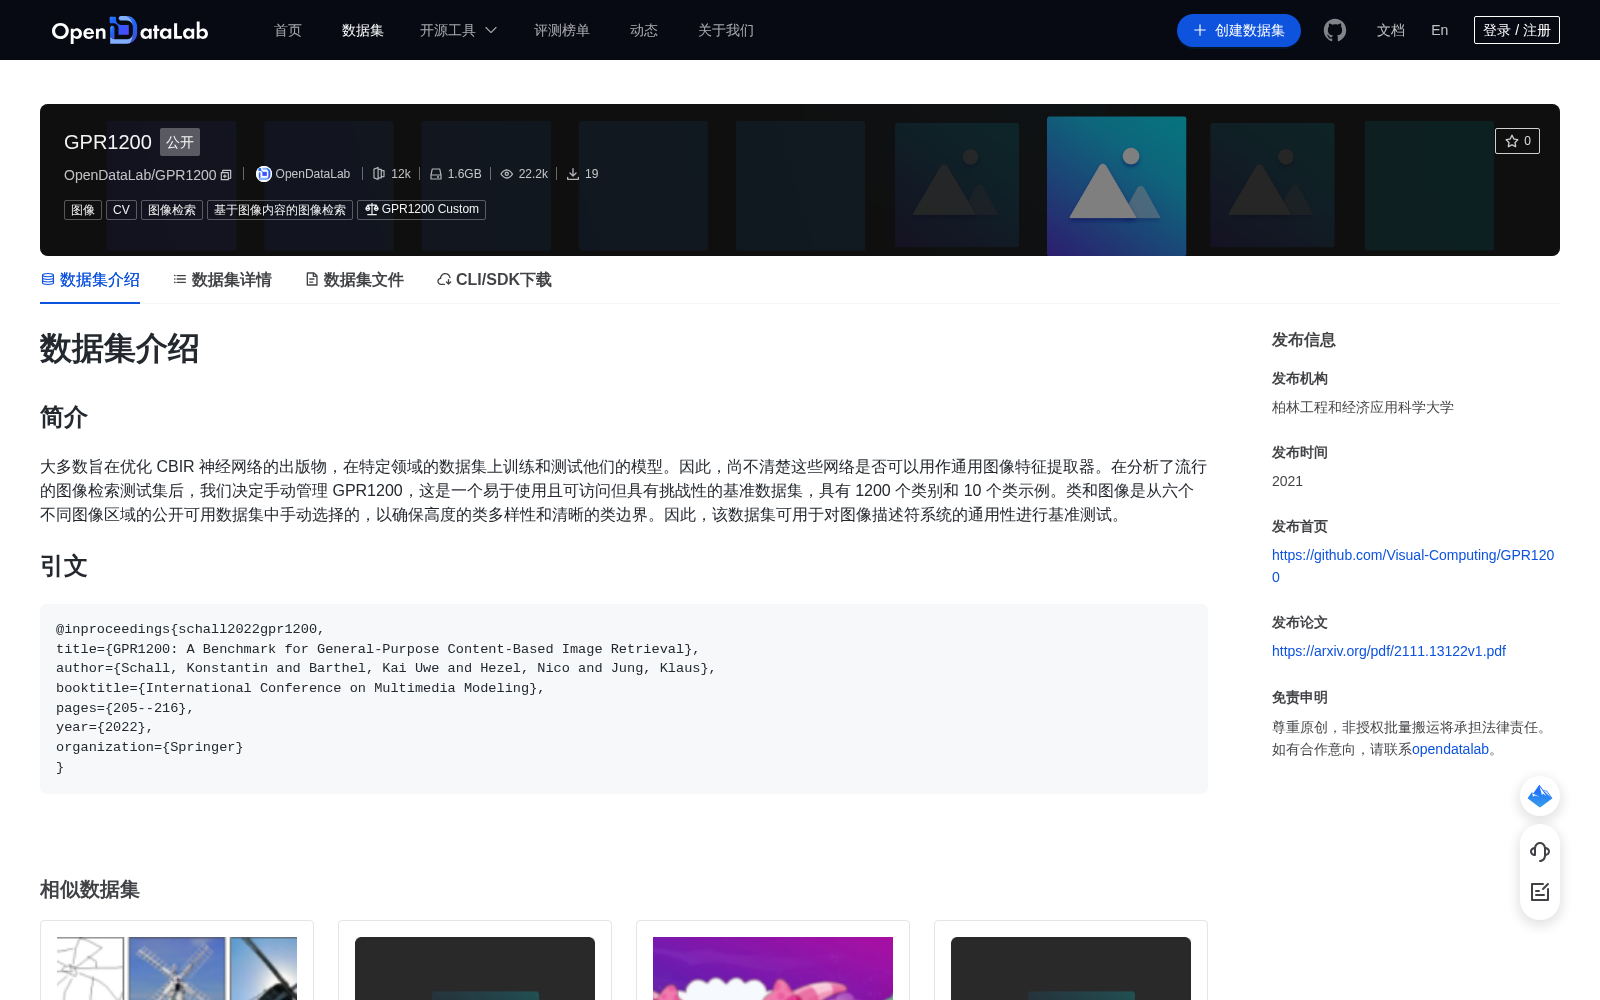This screenshot has width=1600, height=1000.
Task: Switch to the 数据集详情 tab
Action: pyautogui.click(x=222, y=280)
